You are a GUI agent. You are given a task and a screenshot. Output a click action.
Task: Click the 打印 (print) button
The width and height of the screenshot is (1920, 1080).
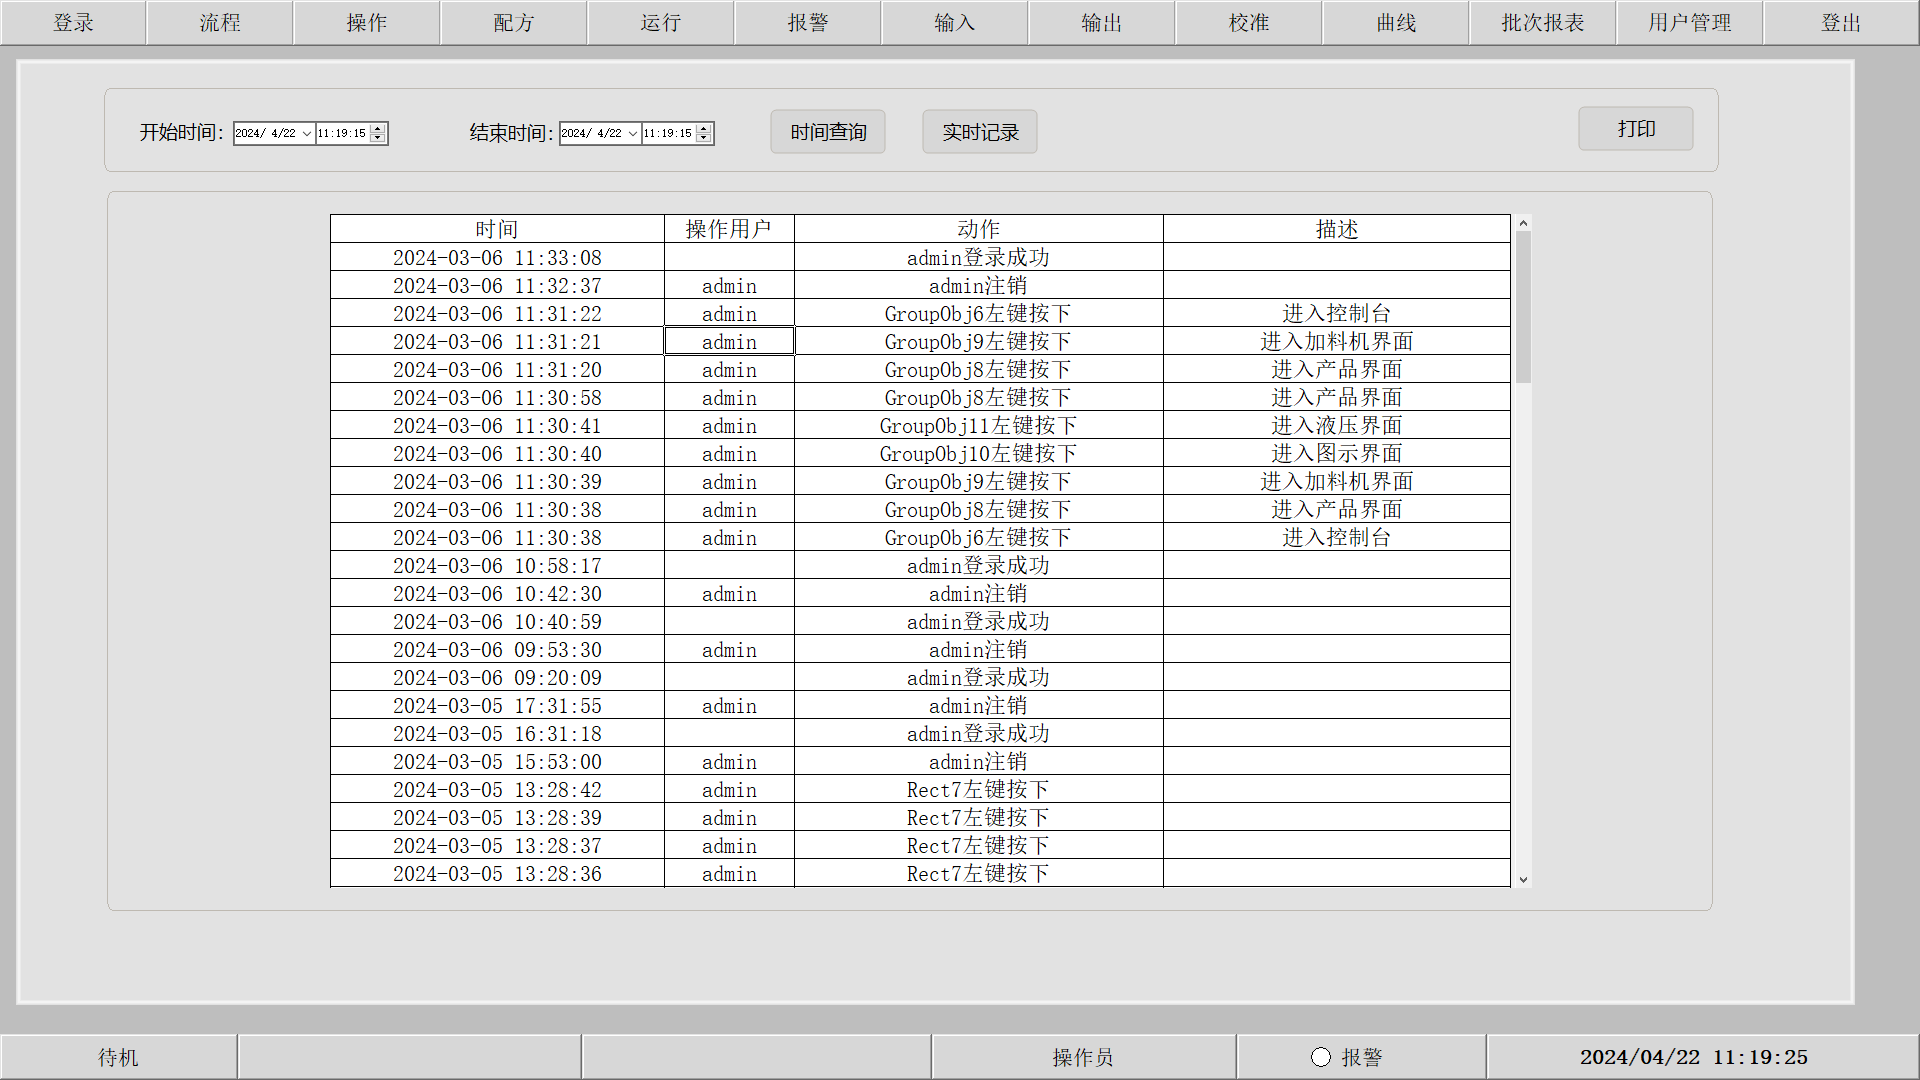coord(1635,129)
